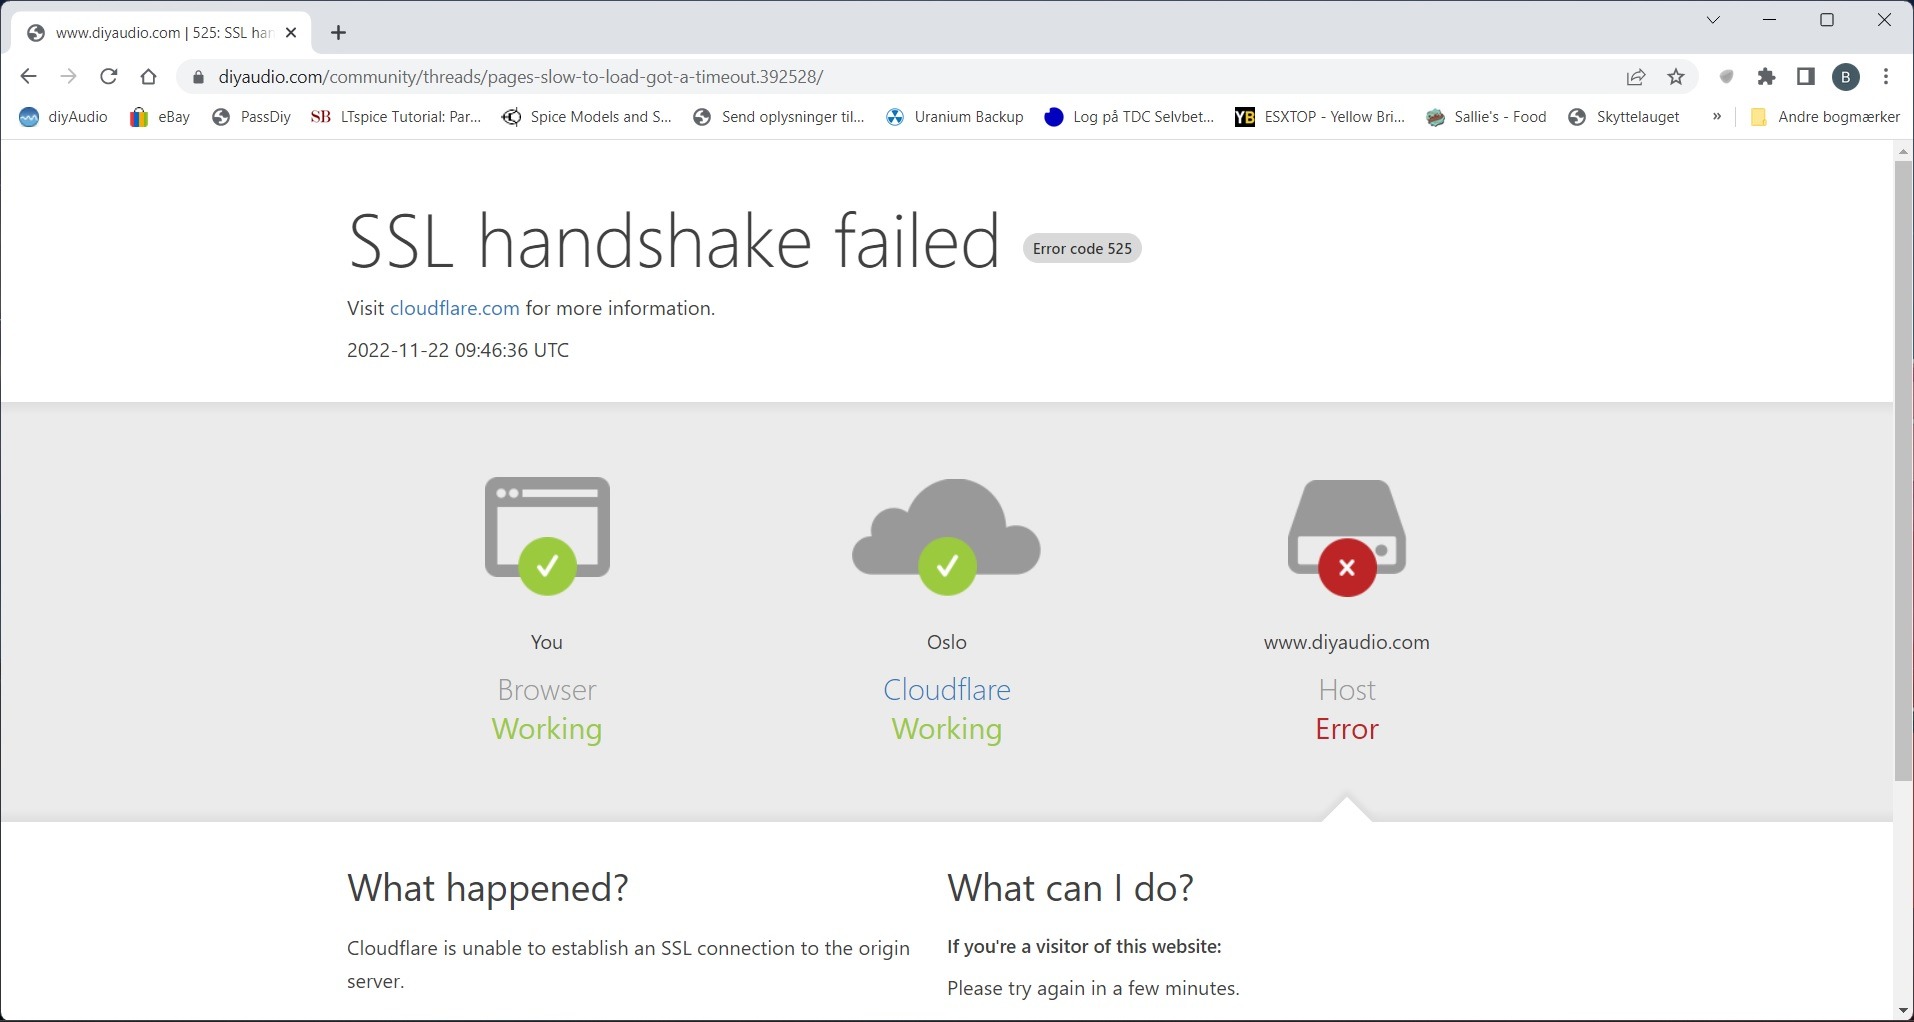
Task: Open profile B account menu
Action: click(x=1846, y=77)
